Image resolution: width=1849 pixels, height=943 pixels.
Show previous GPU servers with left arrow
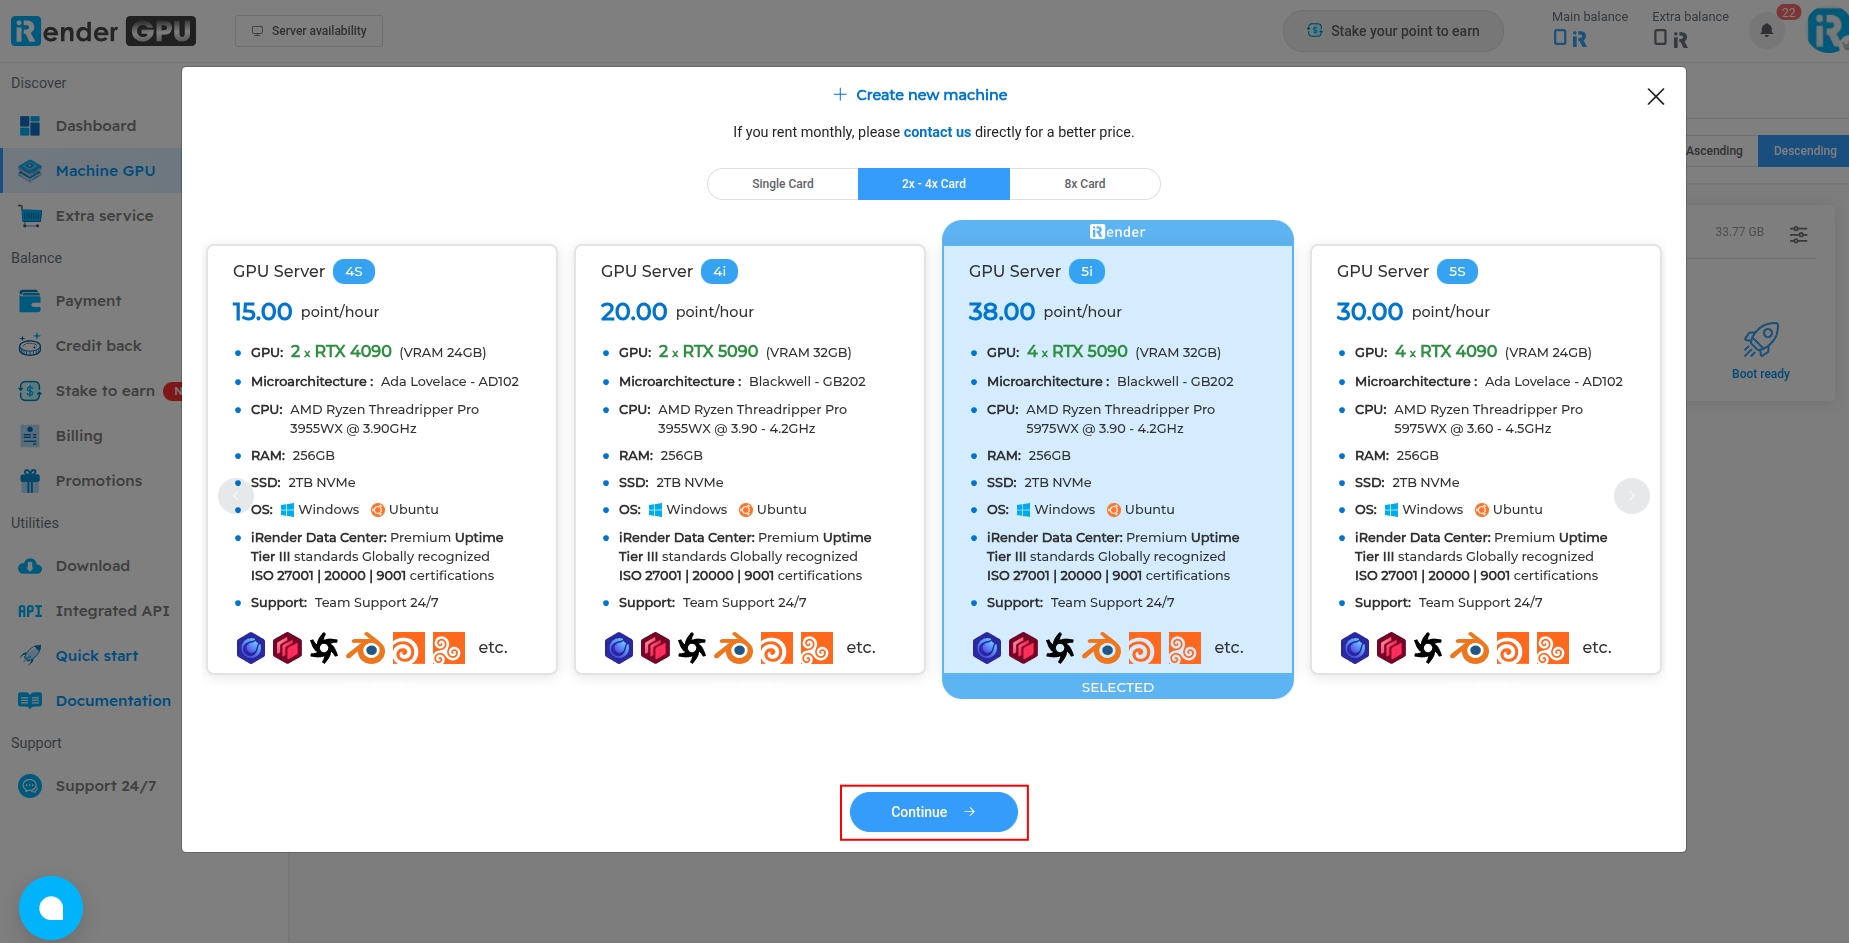[x=236, y=496]
